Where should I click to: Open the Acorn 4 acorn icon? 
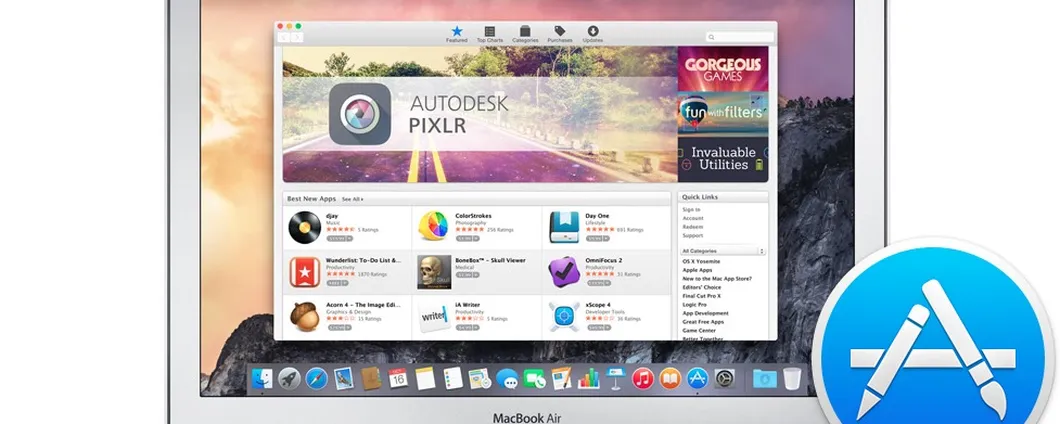(305, 316)
